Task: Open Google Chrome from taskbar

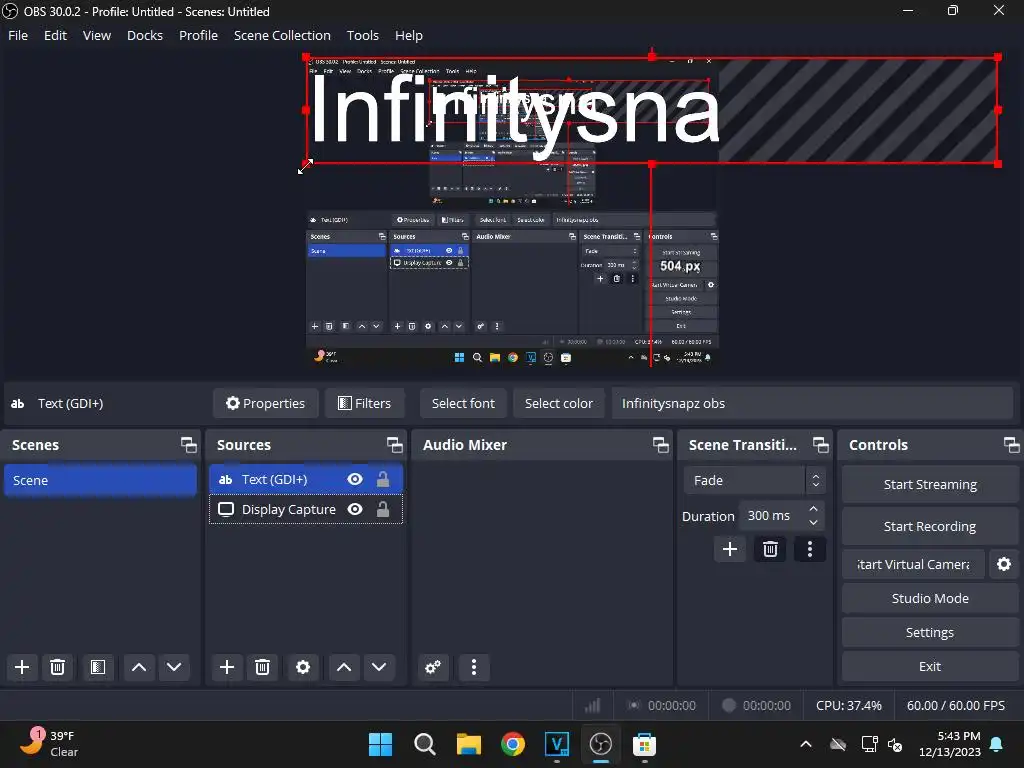Action: click(513, 744)
